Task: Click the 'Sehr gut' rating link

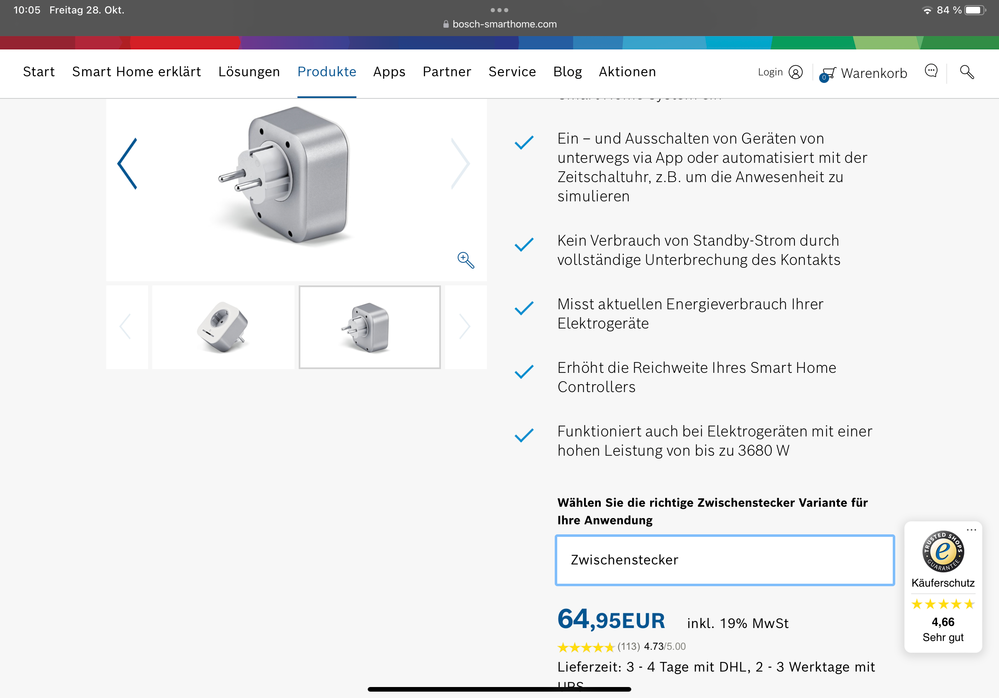Action: click(x=942, y=637)
